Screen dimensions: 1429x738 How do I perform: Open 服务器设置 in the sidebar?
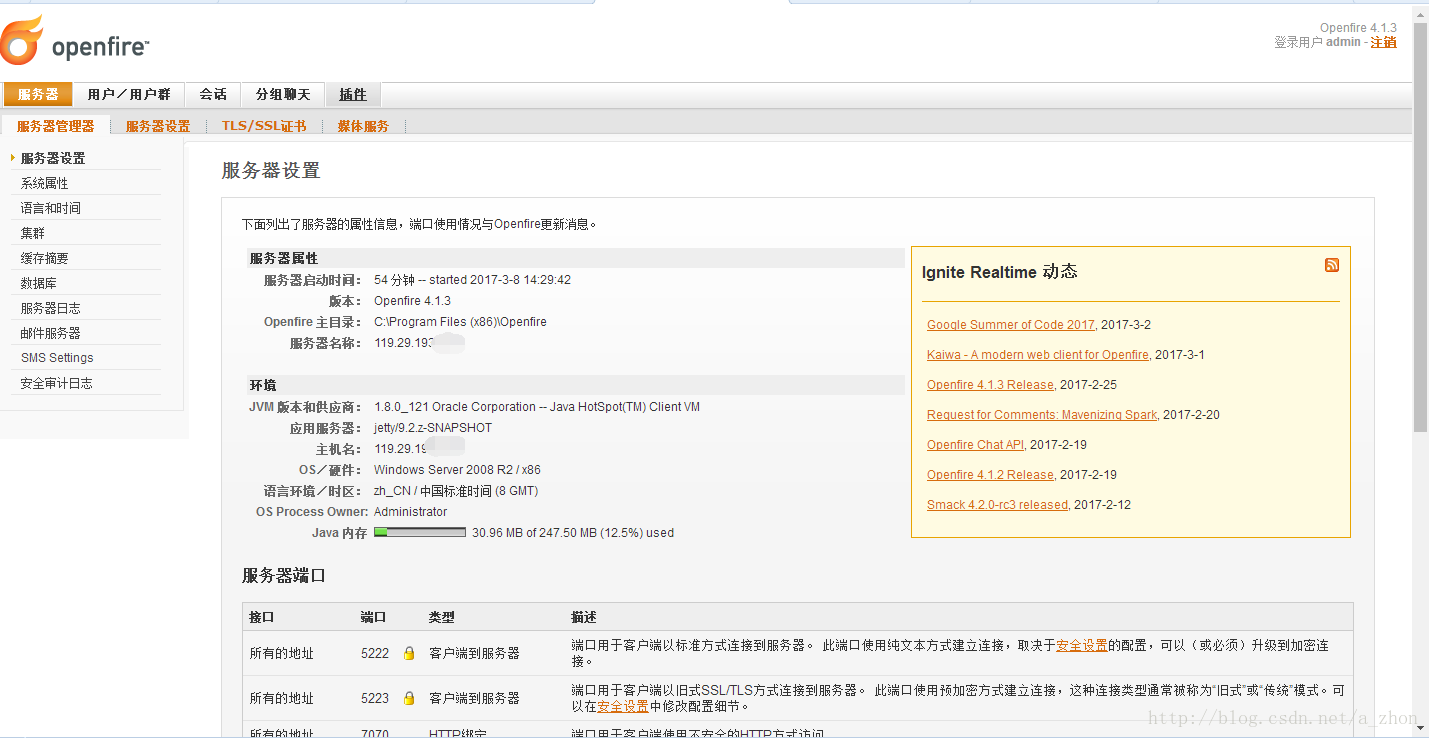click(x=53, y=158)
